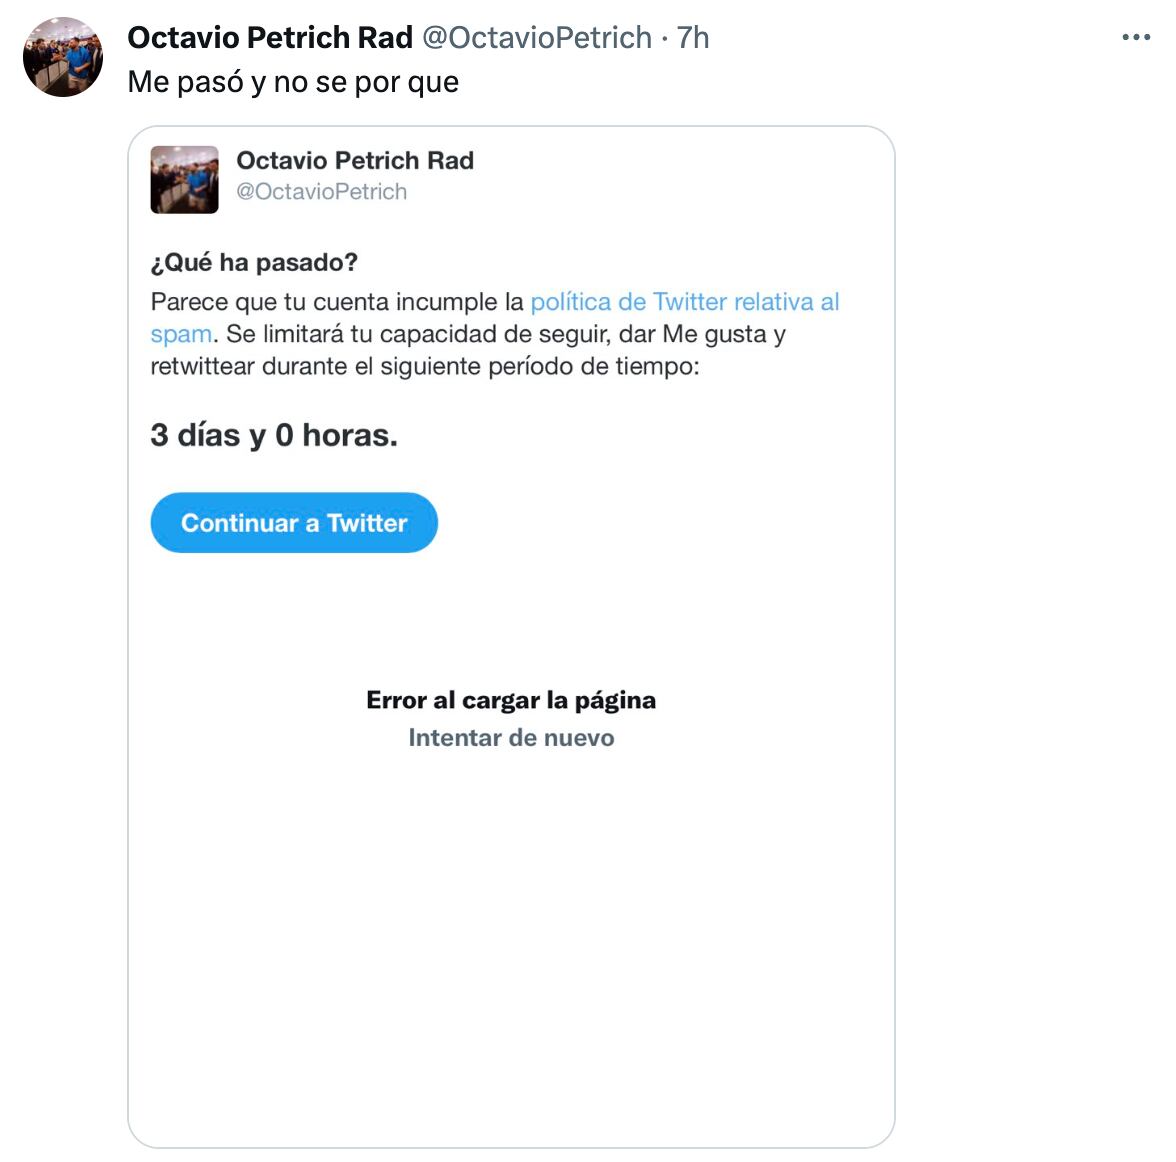Open the tweet's three-dot more options menu

[1136, 38]
